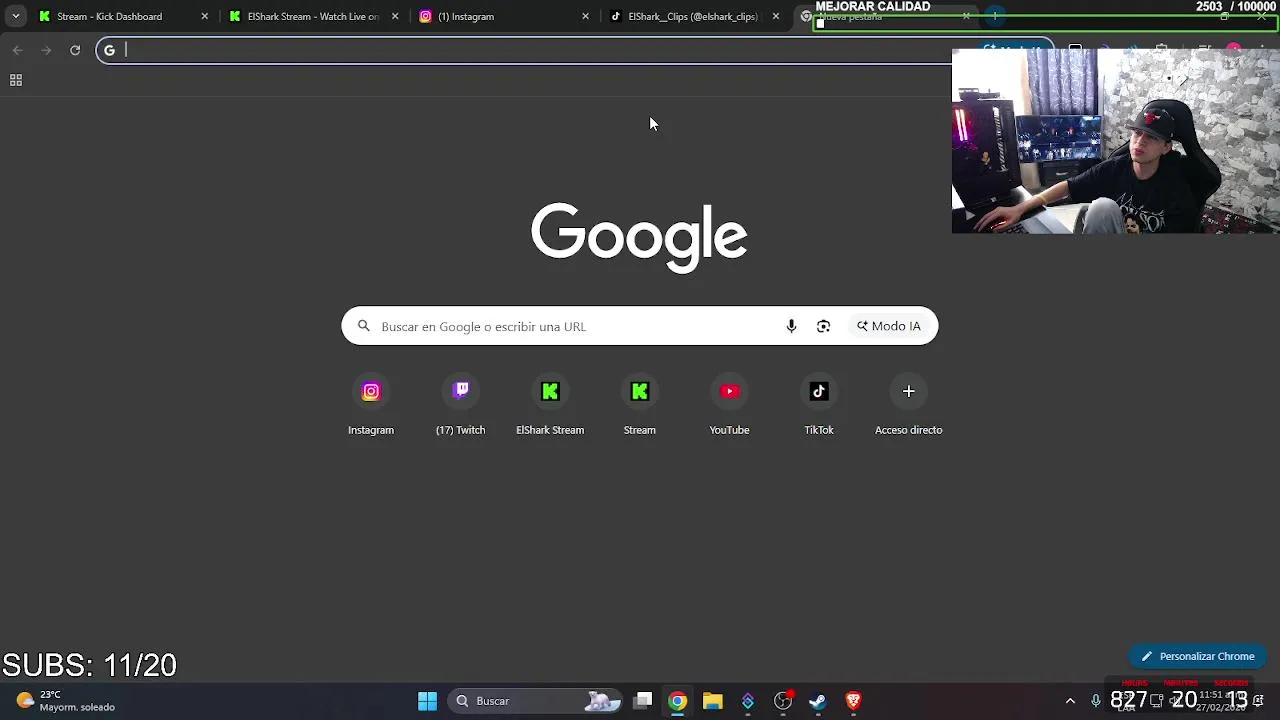Screen dimensions: 1280x720
Task: Close the Kick Dashboard tab
Action: point(205,16)
